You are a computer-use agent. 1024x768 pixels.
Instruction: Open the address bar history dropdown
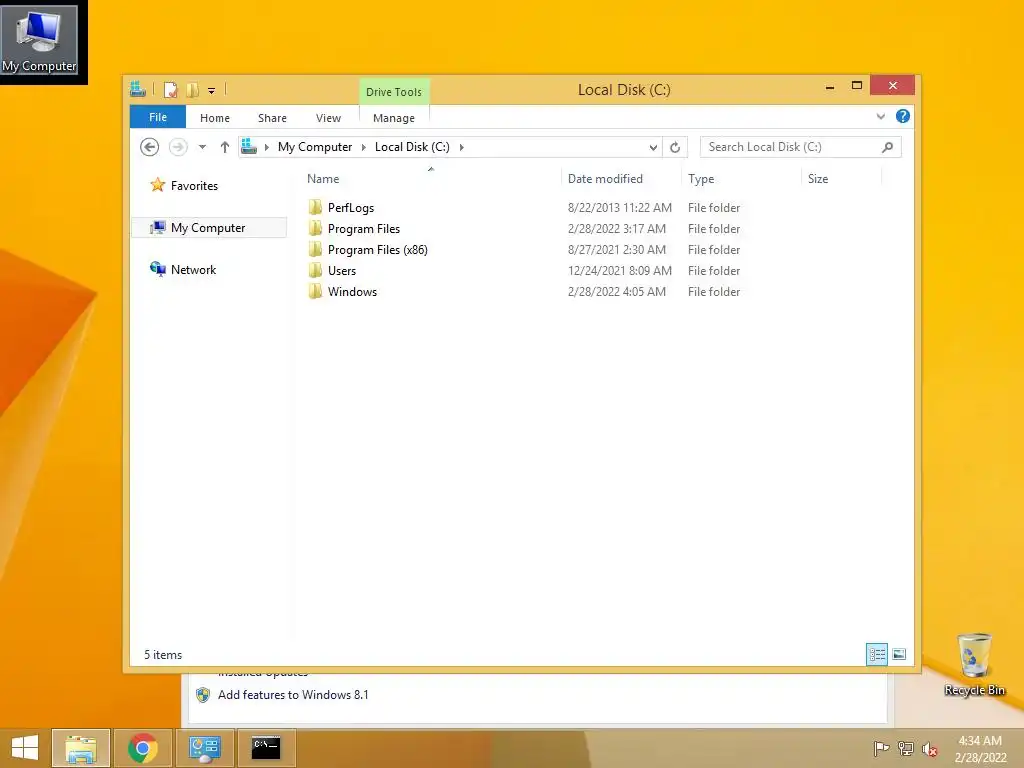coord(652,148)
